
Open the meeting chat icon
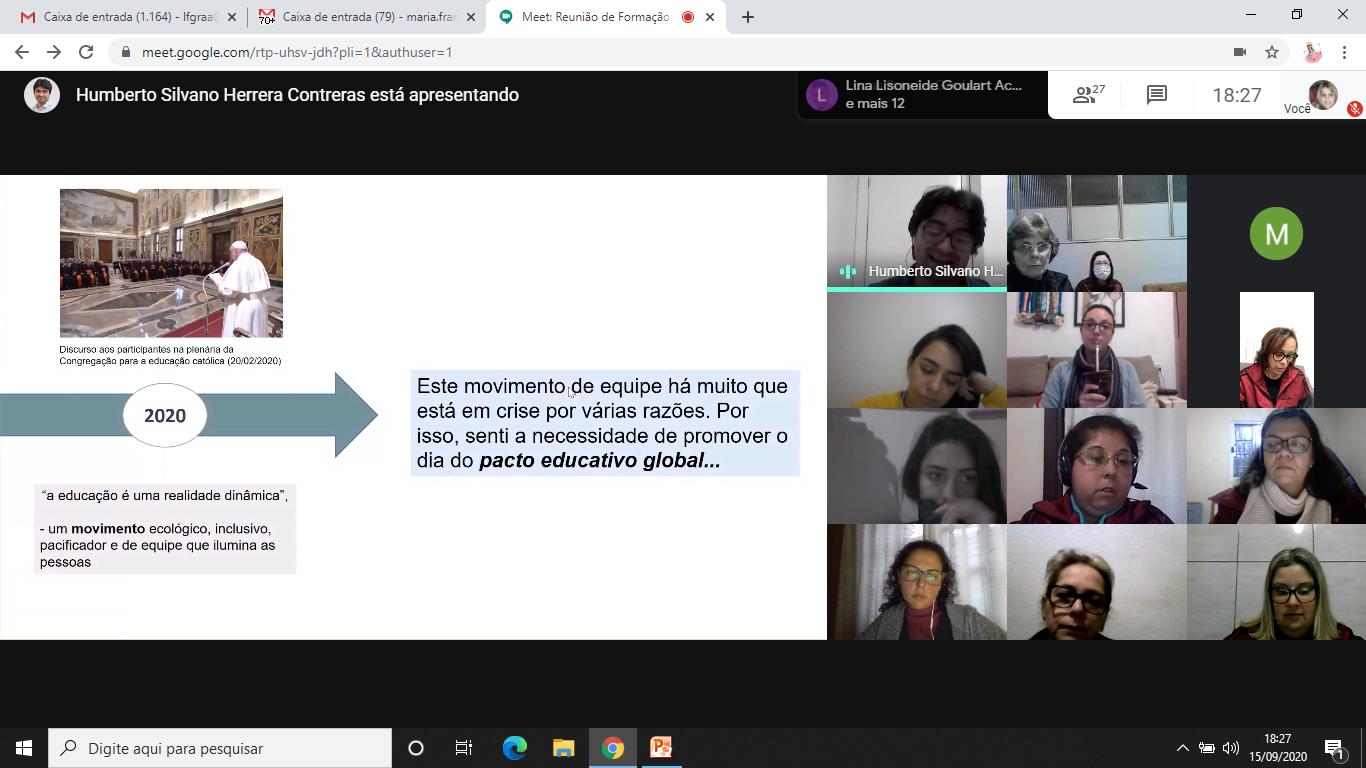pyautogui.click(x=1156, y=95)
